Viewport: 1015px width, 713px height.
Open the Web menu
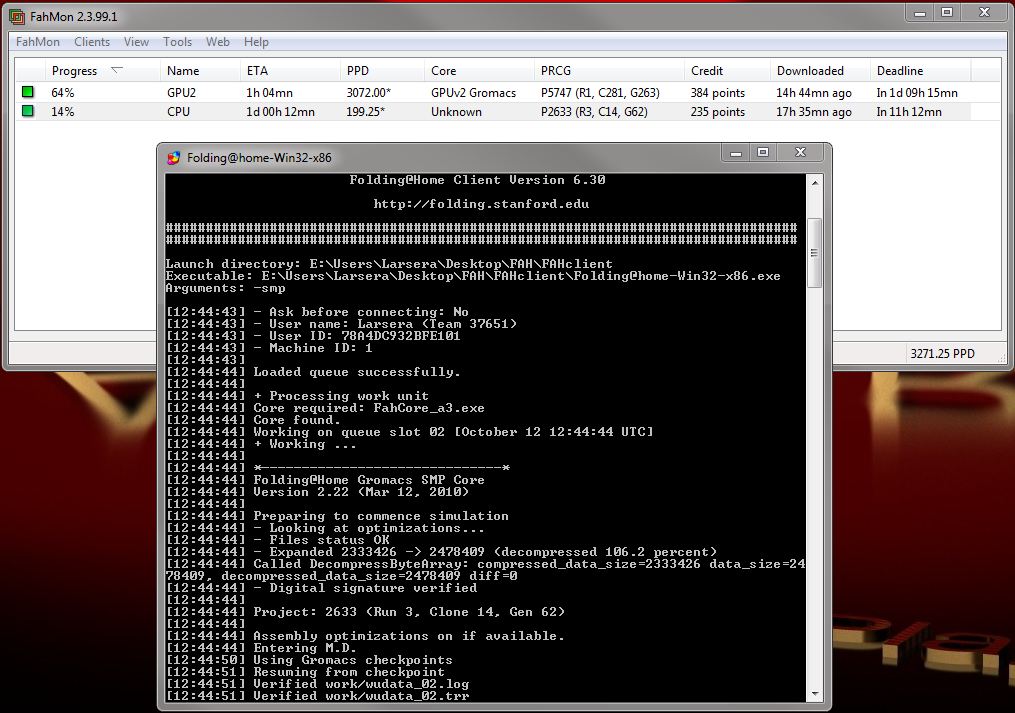(x=218, y=41)
